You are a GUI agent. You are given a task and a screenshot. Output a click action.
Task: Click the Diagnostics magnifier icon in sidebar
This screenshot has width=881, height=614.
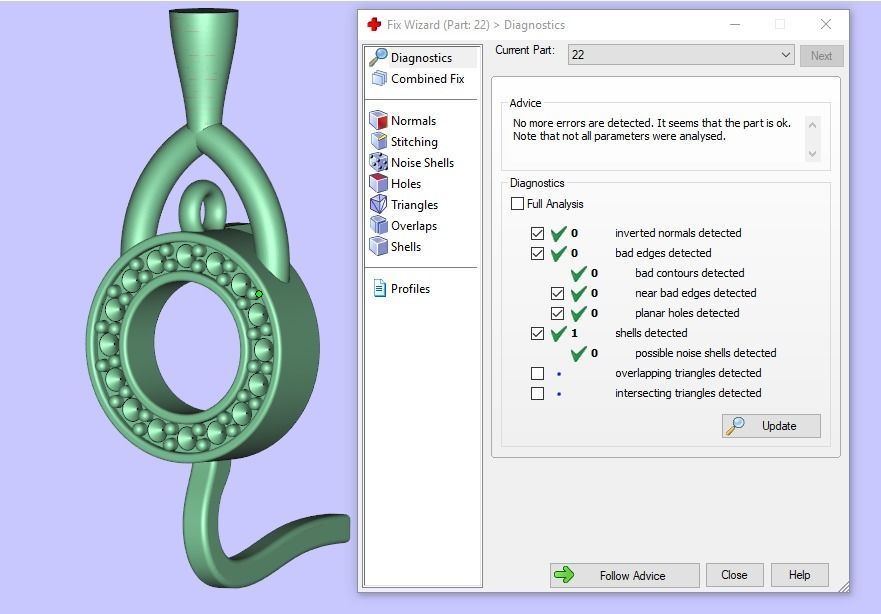point(378,57)
